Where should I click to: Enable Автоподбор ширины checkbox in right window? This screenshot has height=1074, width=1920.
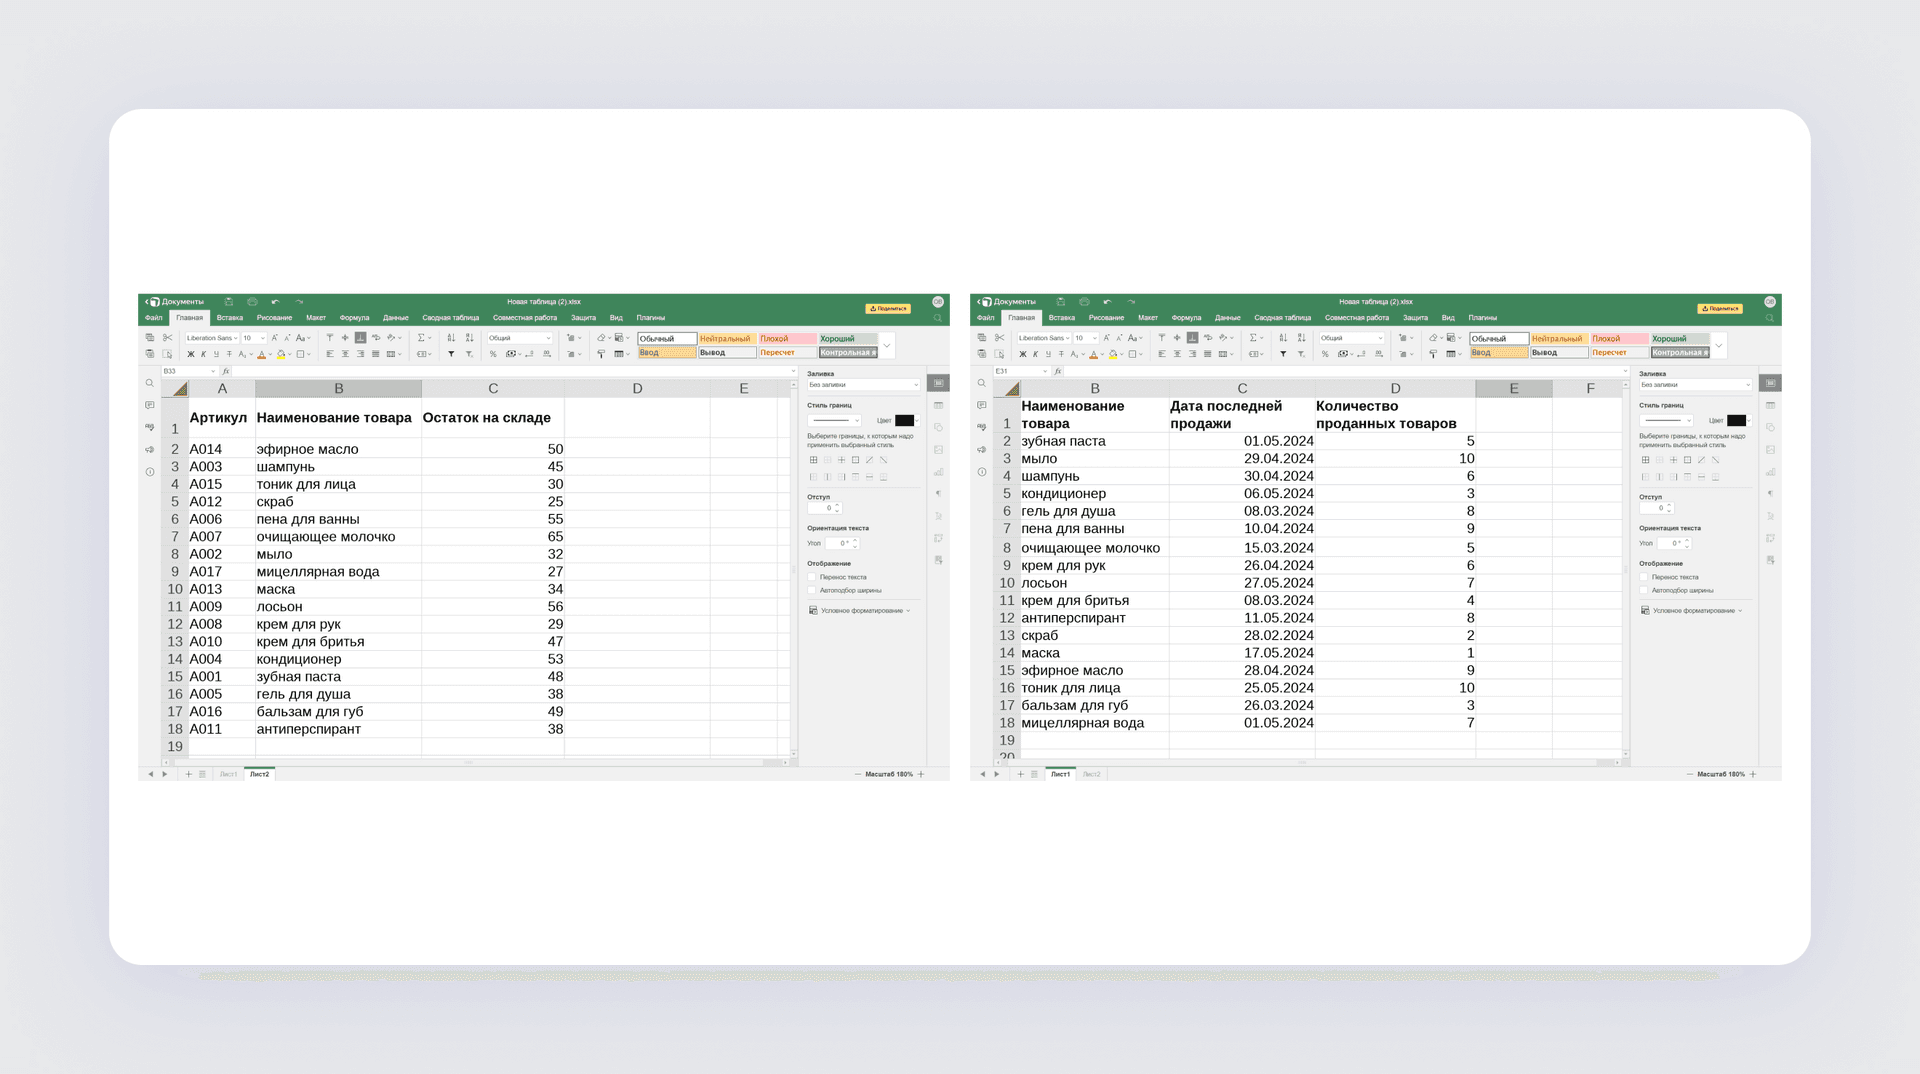pyautogui.click(x=1644, y=591)
